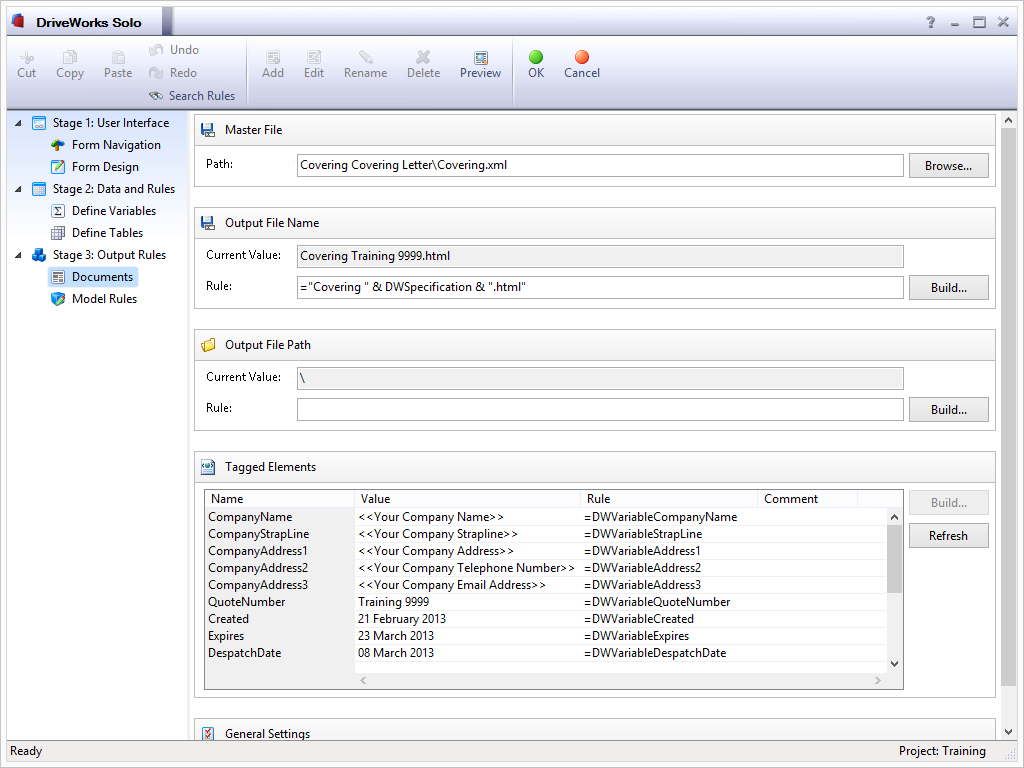The width and height of the screenshot is (1024, 768).
Task: Click the red Cancel button
Action: tap(582, 64)
